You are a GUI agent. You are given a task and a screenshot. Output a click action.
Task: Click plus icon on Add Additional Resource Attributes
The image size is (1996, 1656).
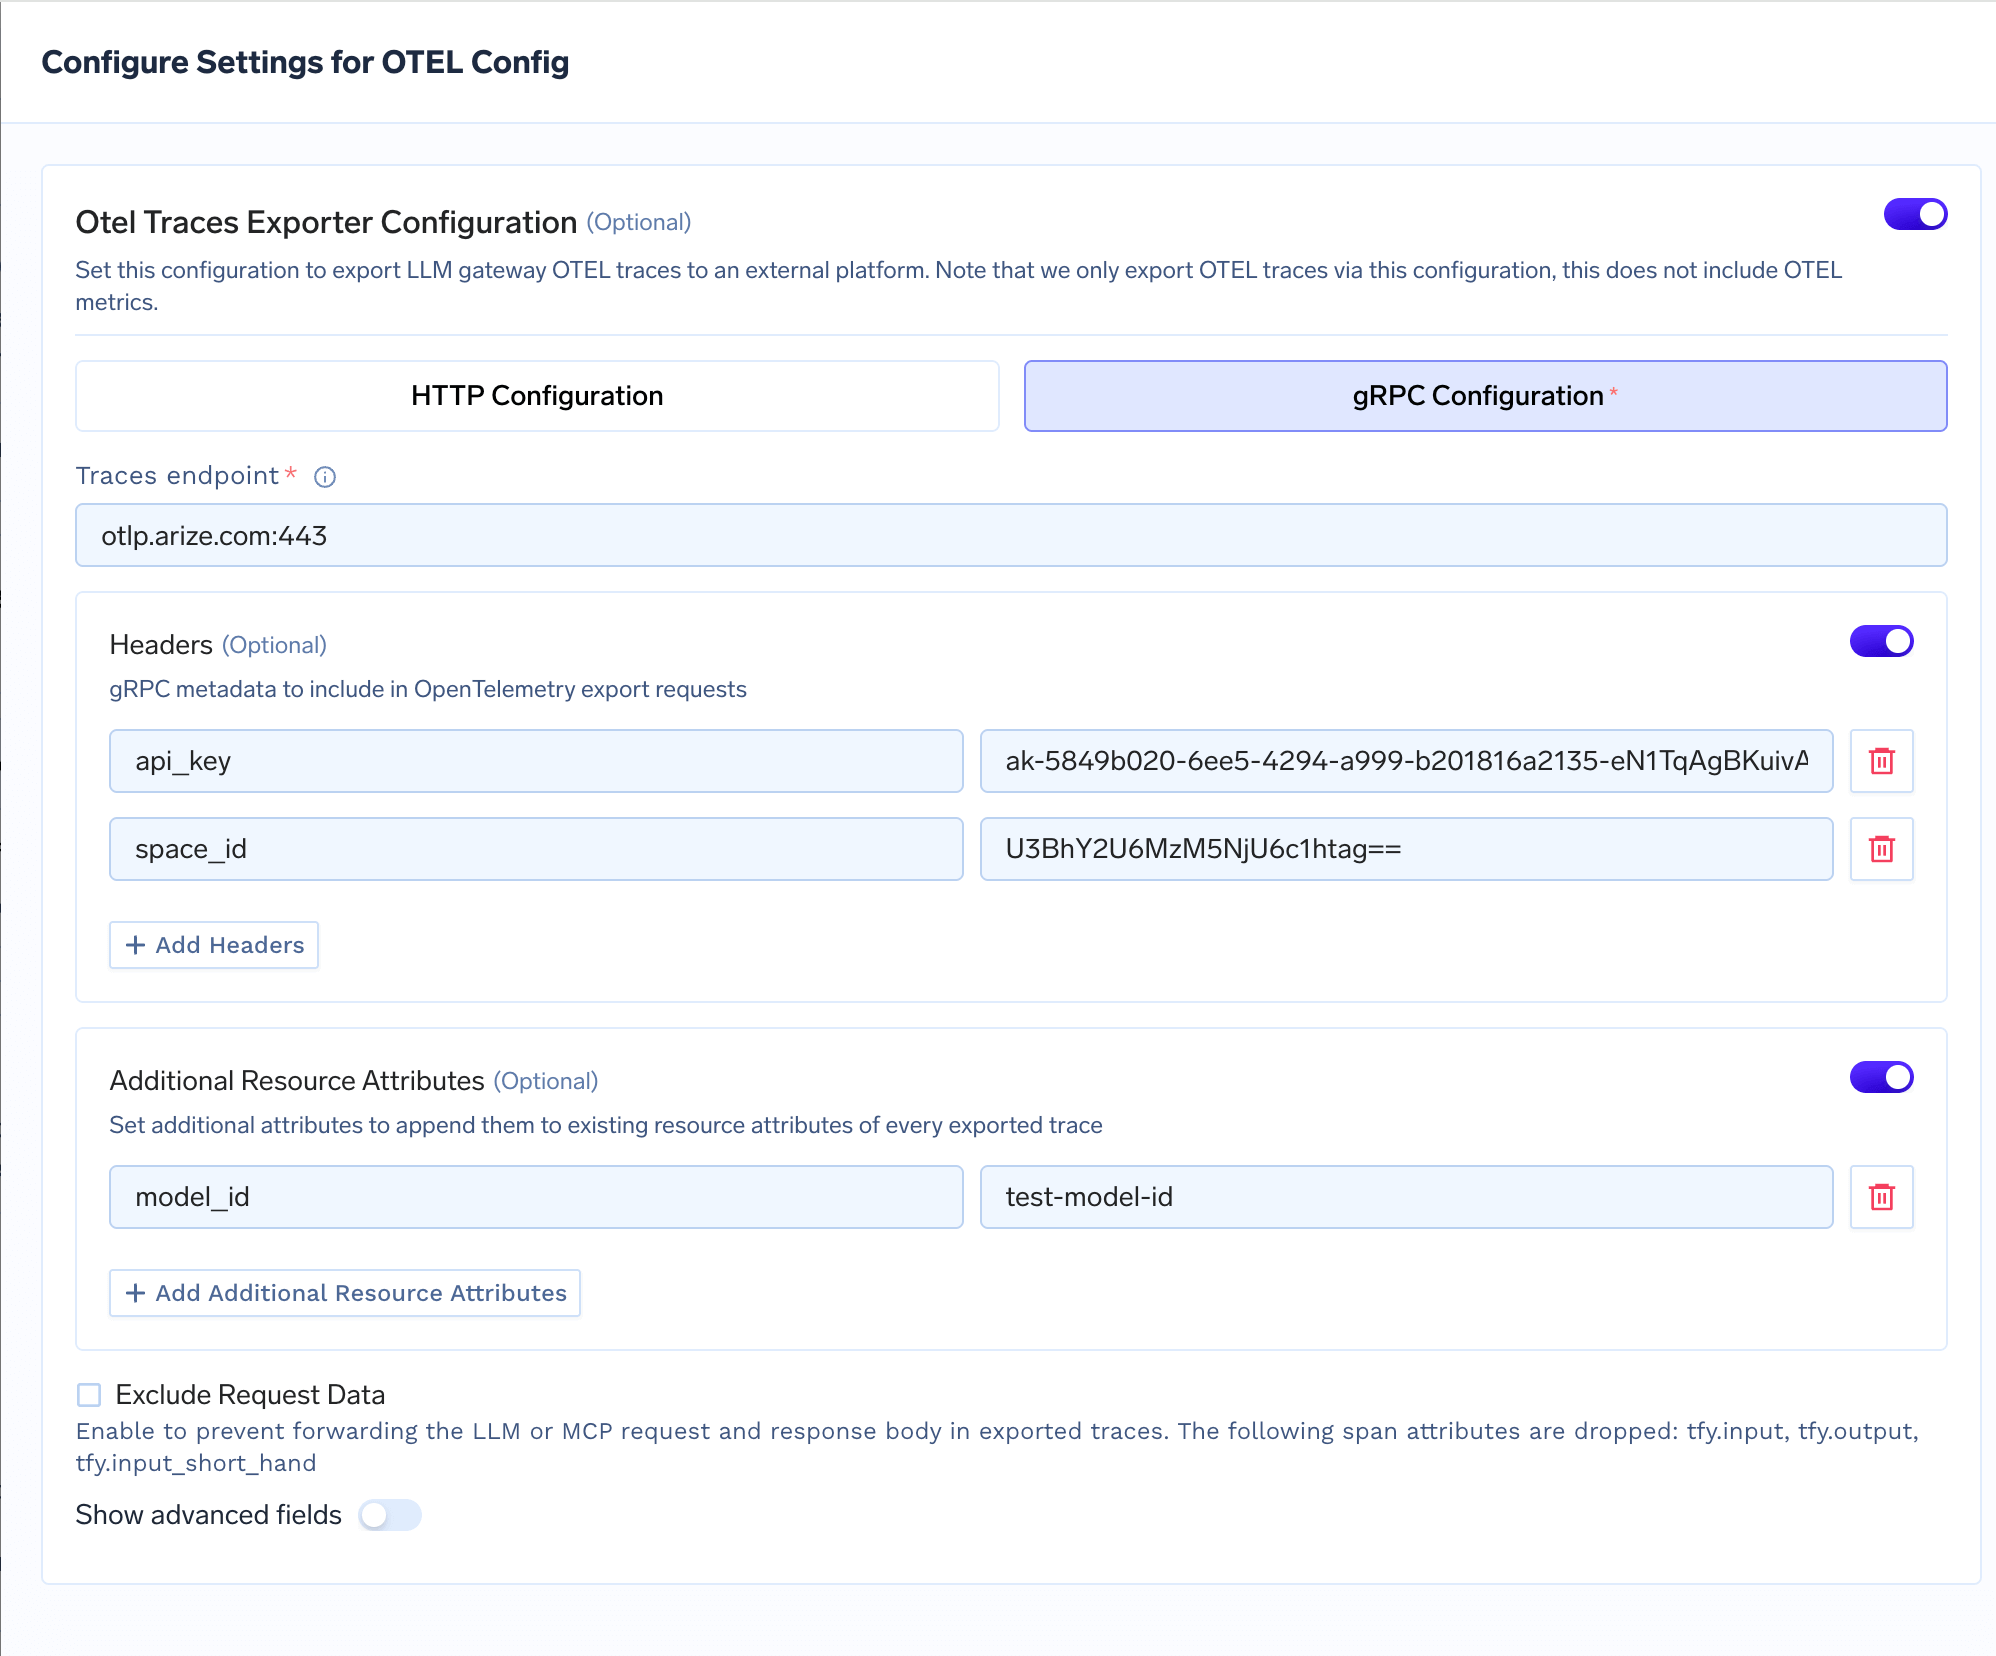[x=134, y=1293]
